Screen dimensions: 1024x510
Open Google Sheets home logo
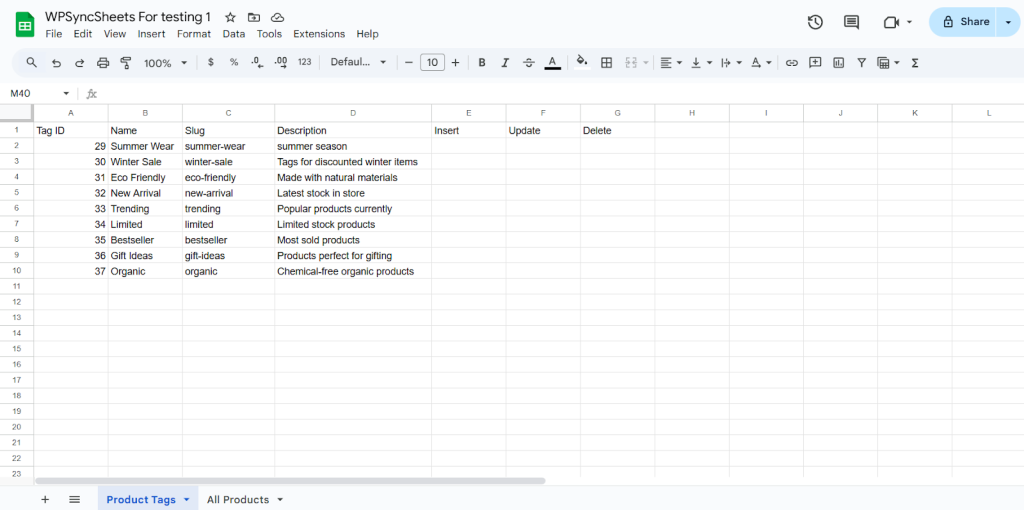pyautogui.click(x=25, y=25)
